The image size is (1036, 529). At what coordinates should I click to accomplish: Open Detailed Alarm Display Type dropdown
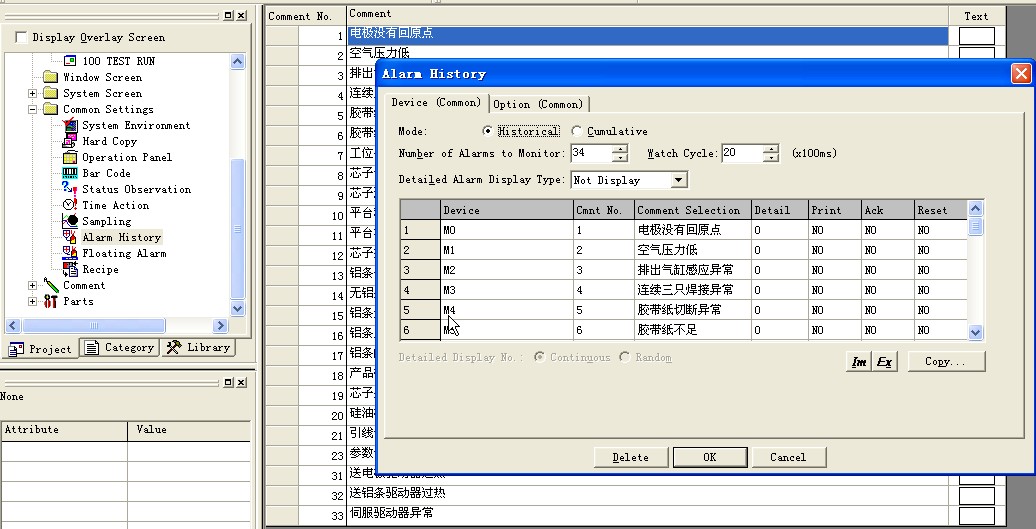click(x=678, y=180)
